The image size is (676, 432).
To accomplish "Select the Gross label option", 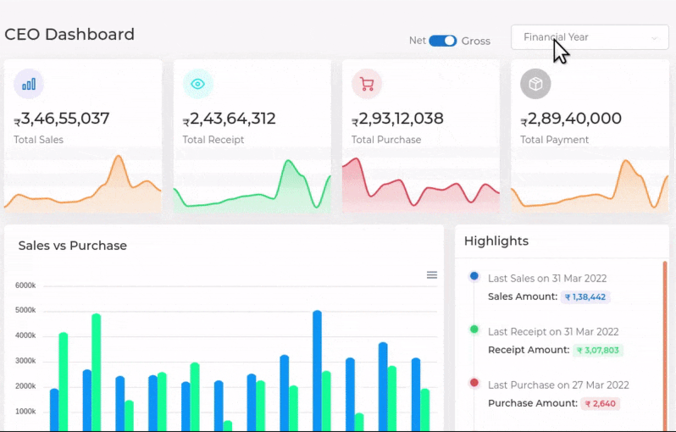I will click(476, 41).
